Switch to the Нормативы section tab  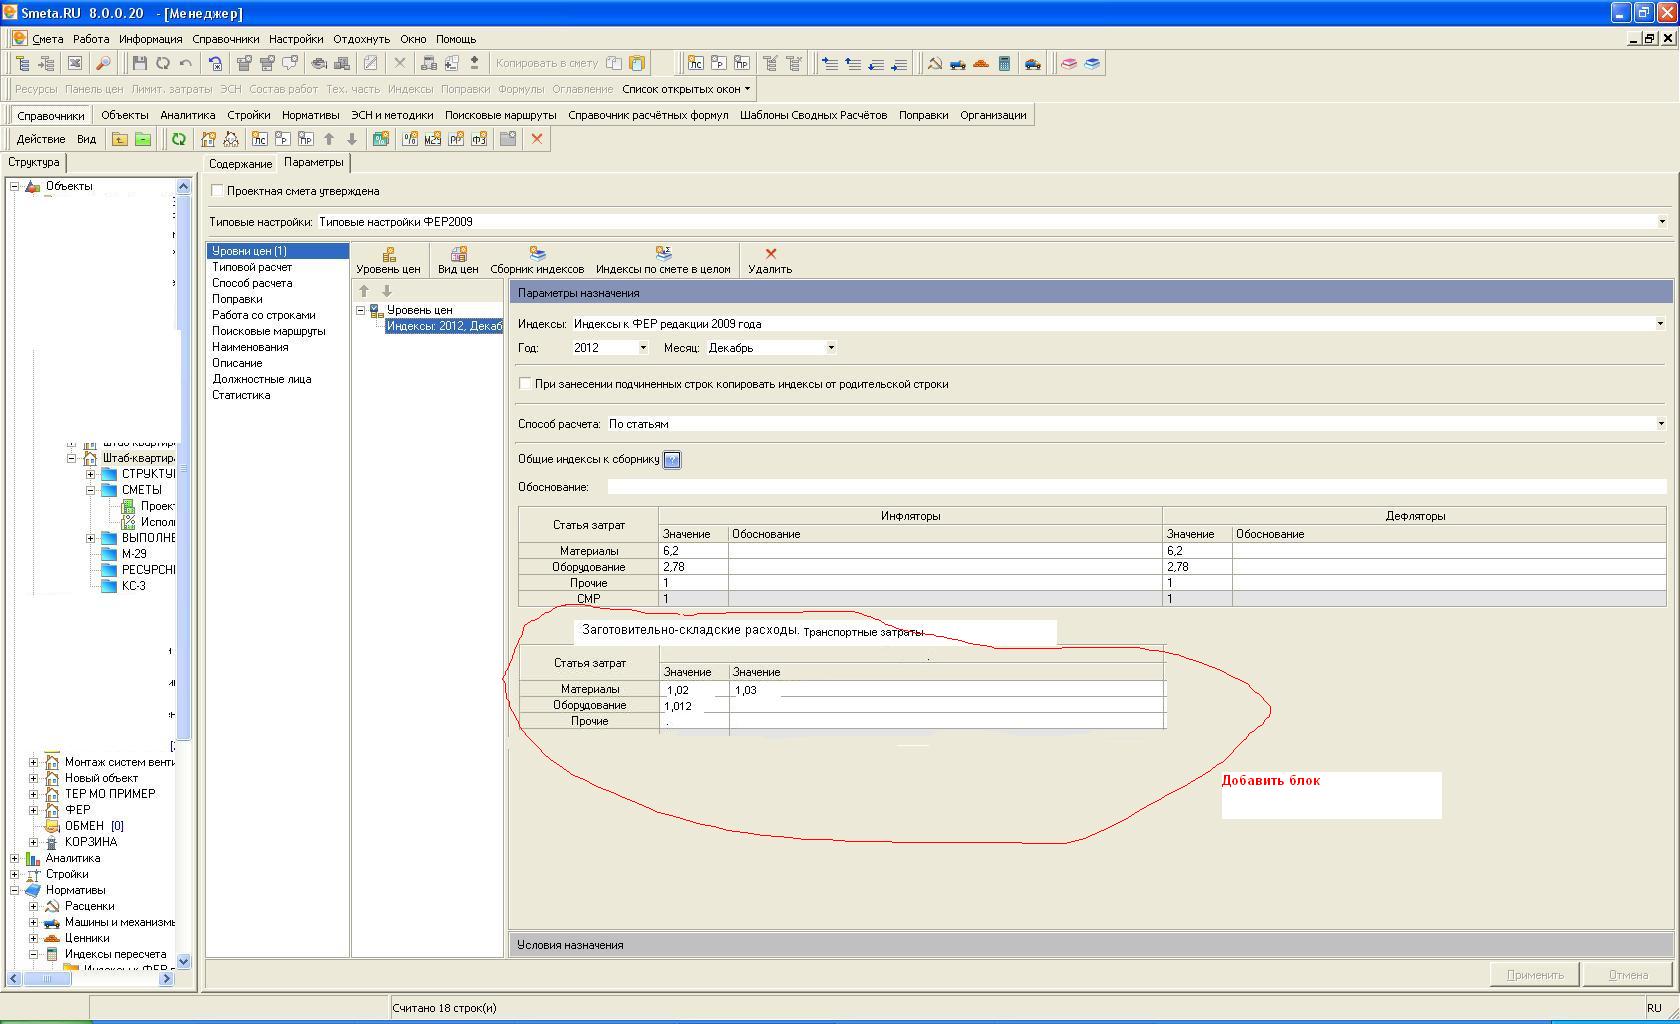[x=310, y=115]
